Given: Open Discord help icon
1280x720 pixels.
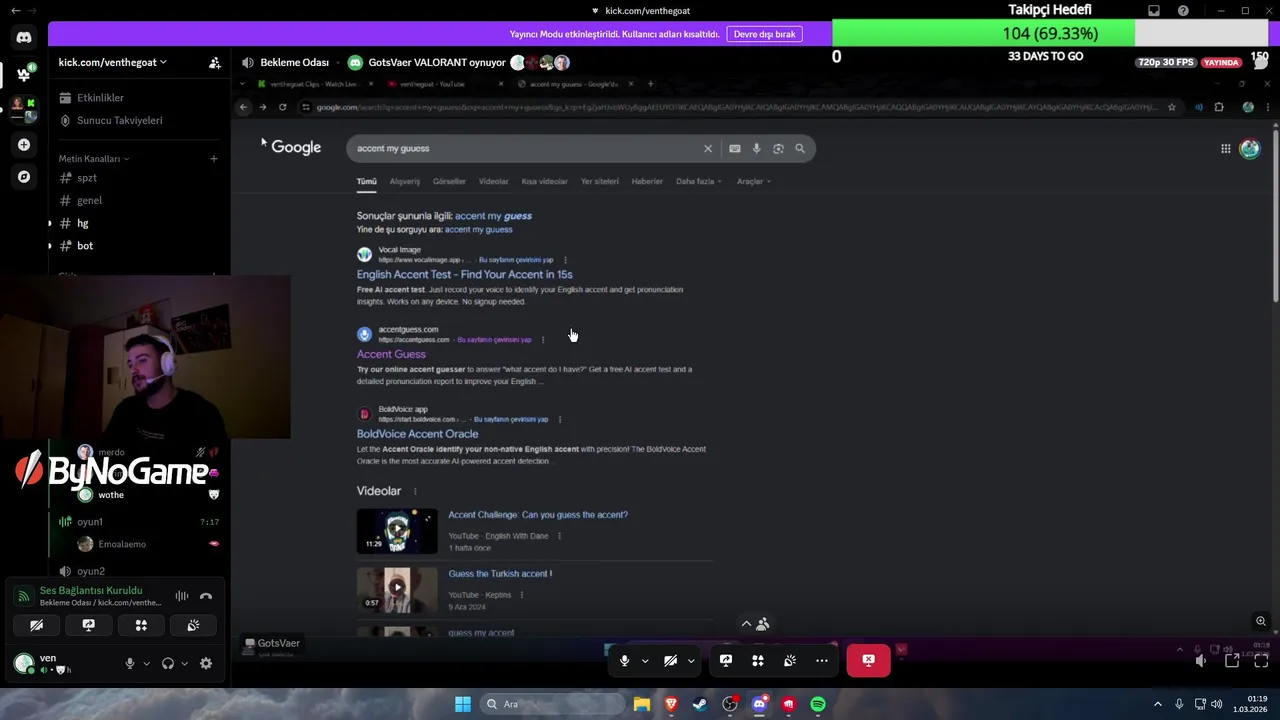Looking at the screenshot, I should [1184, 11].
